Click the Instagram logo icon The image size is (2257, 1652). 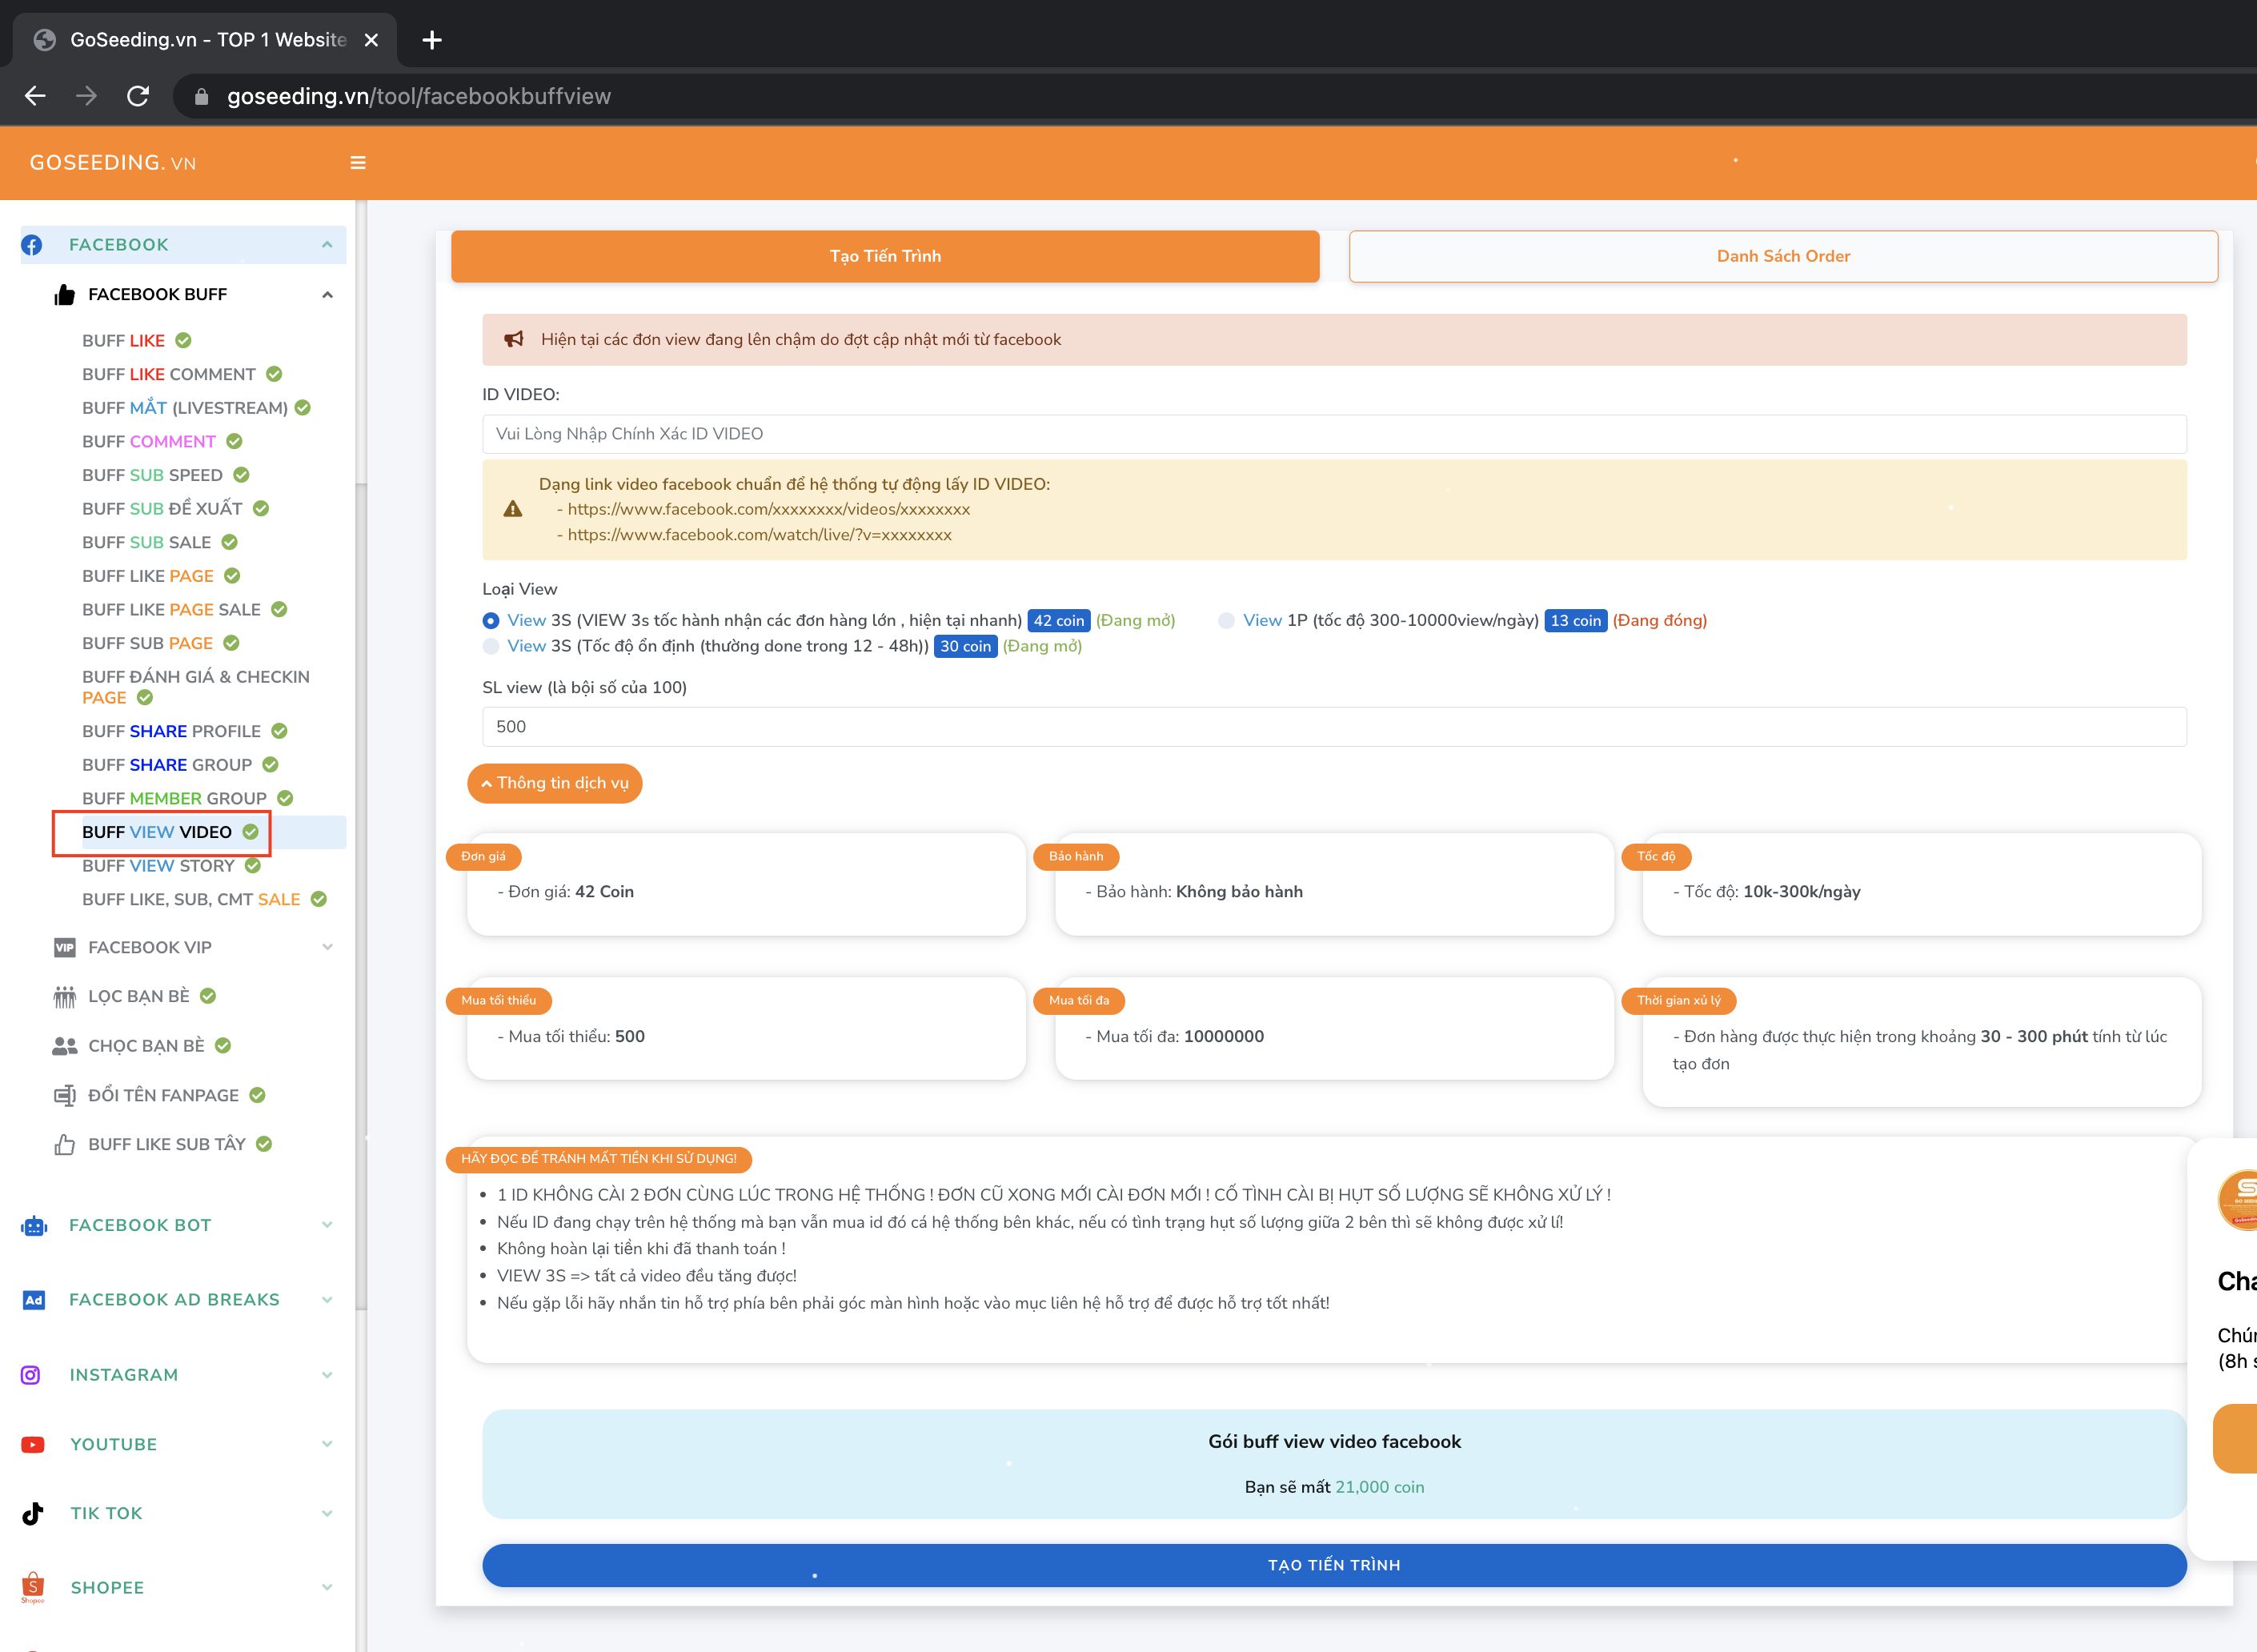pyautogui.click(x=31, y=1375)
